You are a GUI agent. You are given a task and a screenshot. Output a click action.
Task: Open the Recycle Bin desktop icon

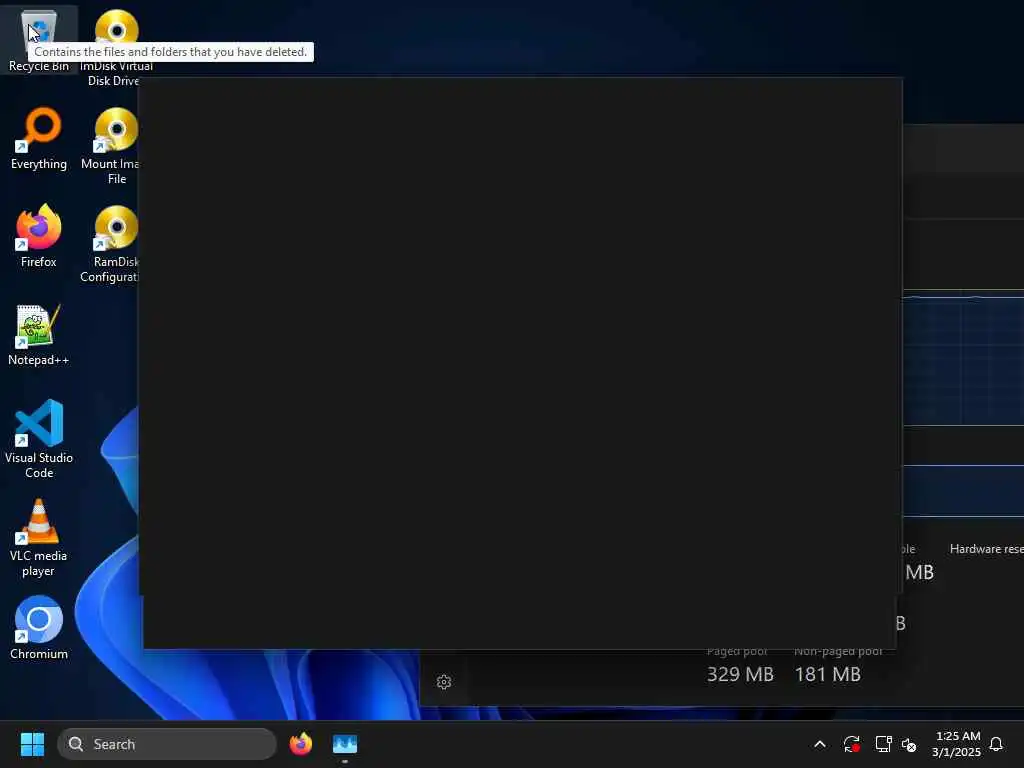(x=39, y=38)
